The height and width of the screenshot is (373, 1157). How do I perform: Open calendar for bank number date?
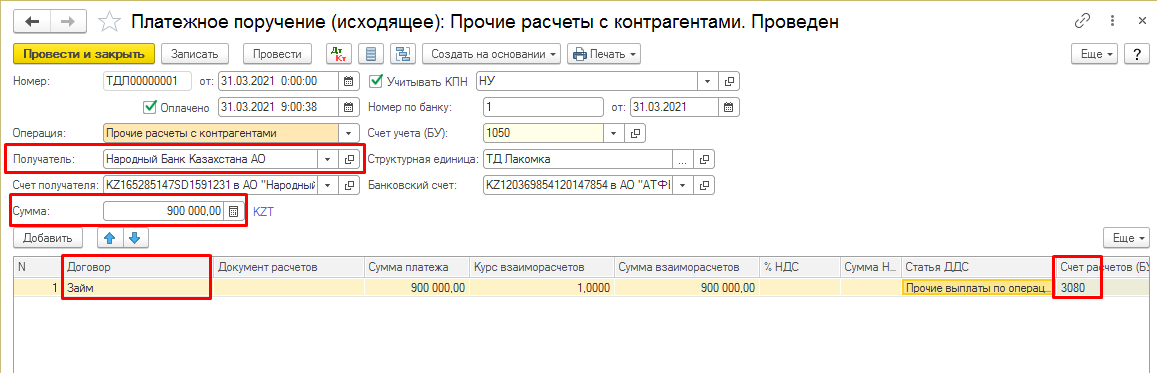[729, 107]
